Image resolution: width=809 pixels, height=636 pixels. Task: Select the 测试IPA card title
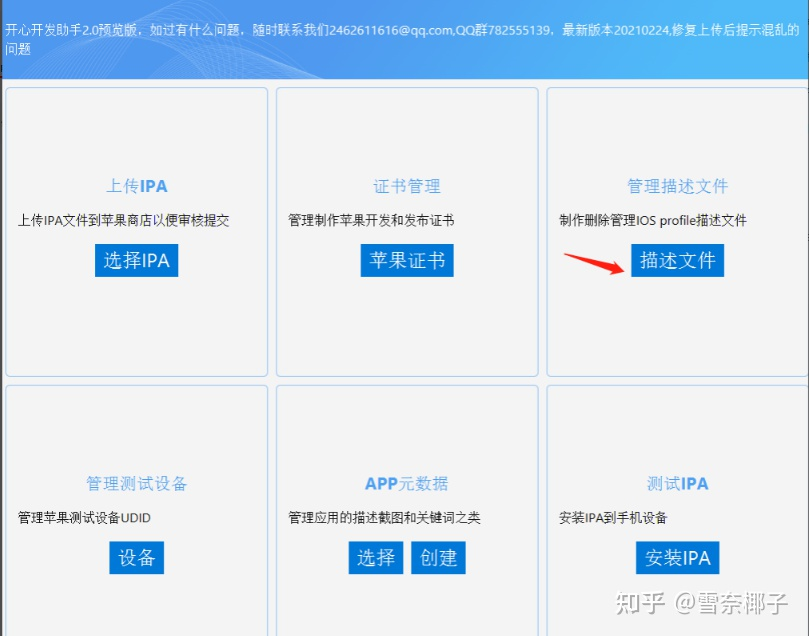[x=677, y=483]
